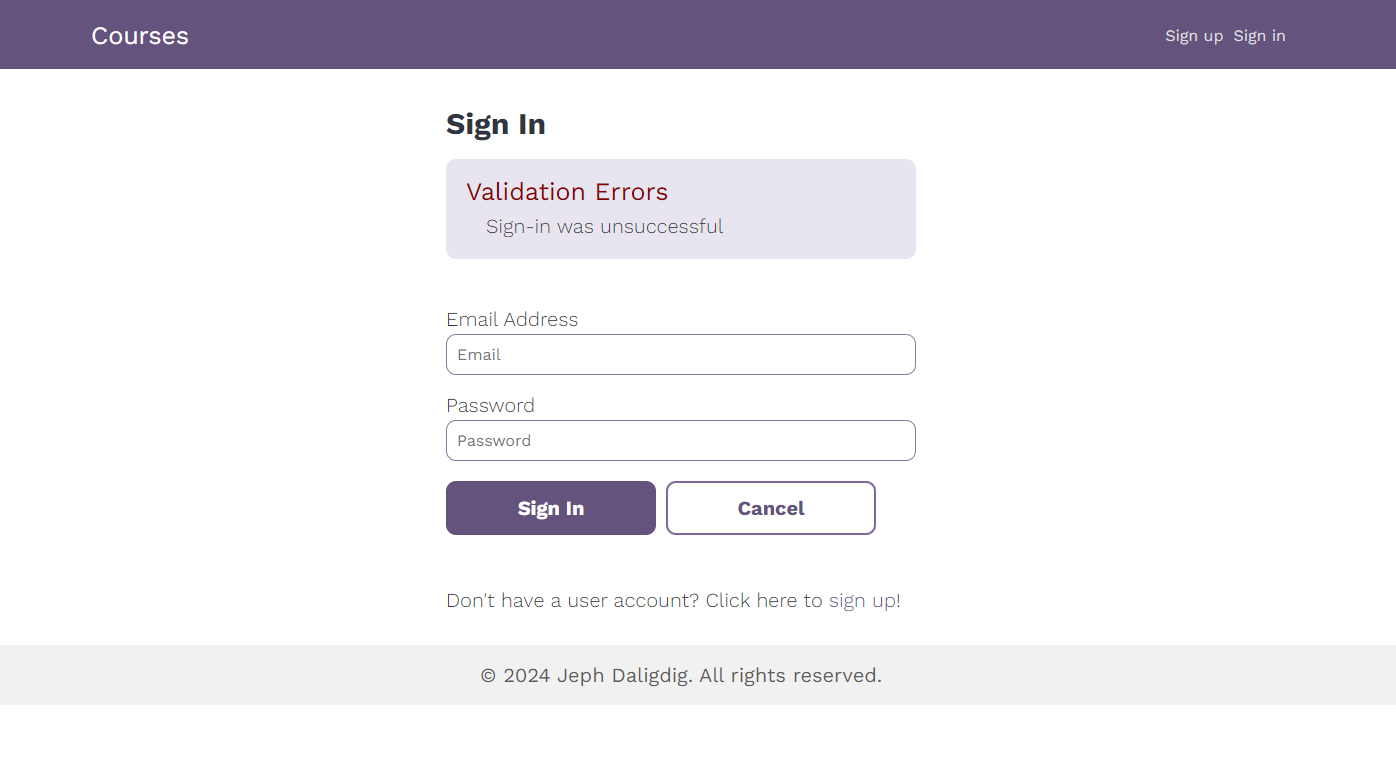Click the 'Password' placeholder text
This screenshot has height=780, width=1396.
[x=494, y=441]
